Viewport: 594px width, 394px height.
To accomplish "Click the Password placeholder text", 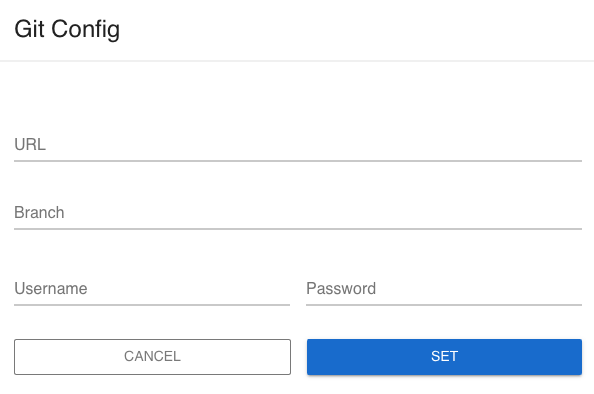I will [341, 288].
